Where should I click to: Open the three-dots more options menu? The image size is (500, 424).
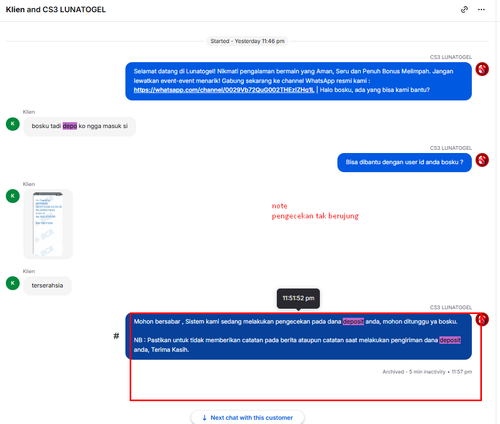point(481,10)
